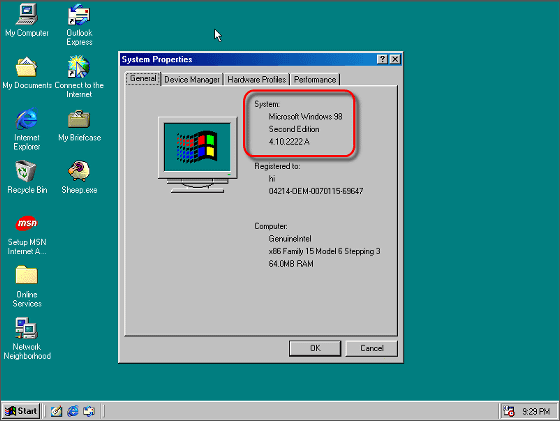Image resolution: width=560 pixels, height=421 pixels.
Task: Click the product ID 04214-OEM-0070115-69647
Action: click(x=316, y=191)
